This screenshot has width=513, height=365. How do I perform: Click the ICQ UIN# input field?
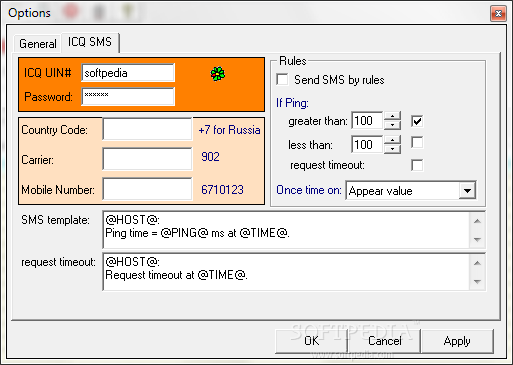coord(128,73)
